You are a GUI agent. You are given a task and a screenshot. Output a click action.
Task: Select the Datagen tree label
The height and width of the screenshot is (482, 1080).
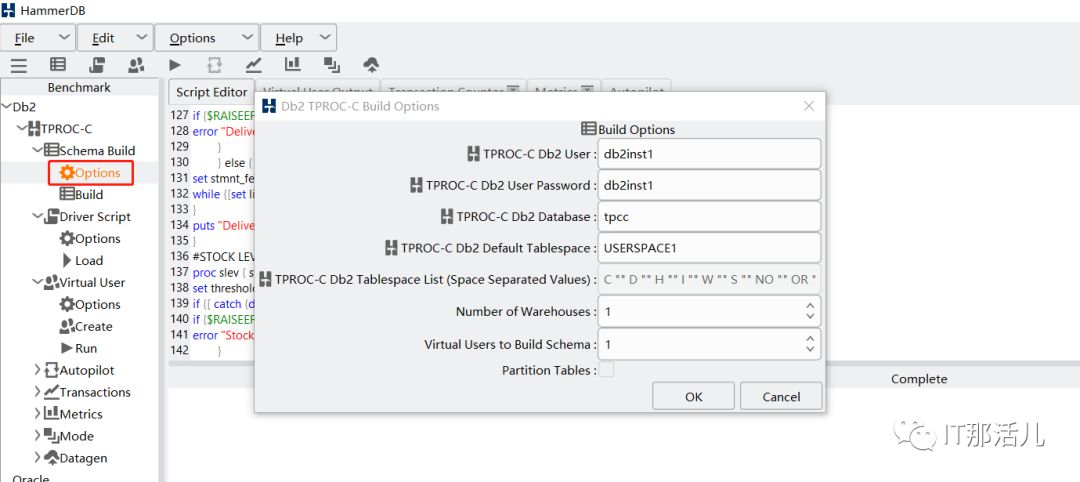(x=83, y=459)
